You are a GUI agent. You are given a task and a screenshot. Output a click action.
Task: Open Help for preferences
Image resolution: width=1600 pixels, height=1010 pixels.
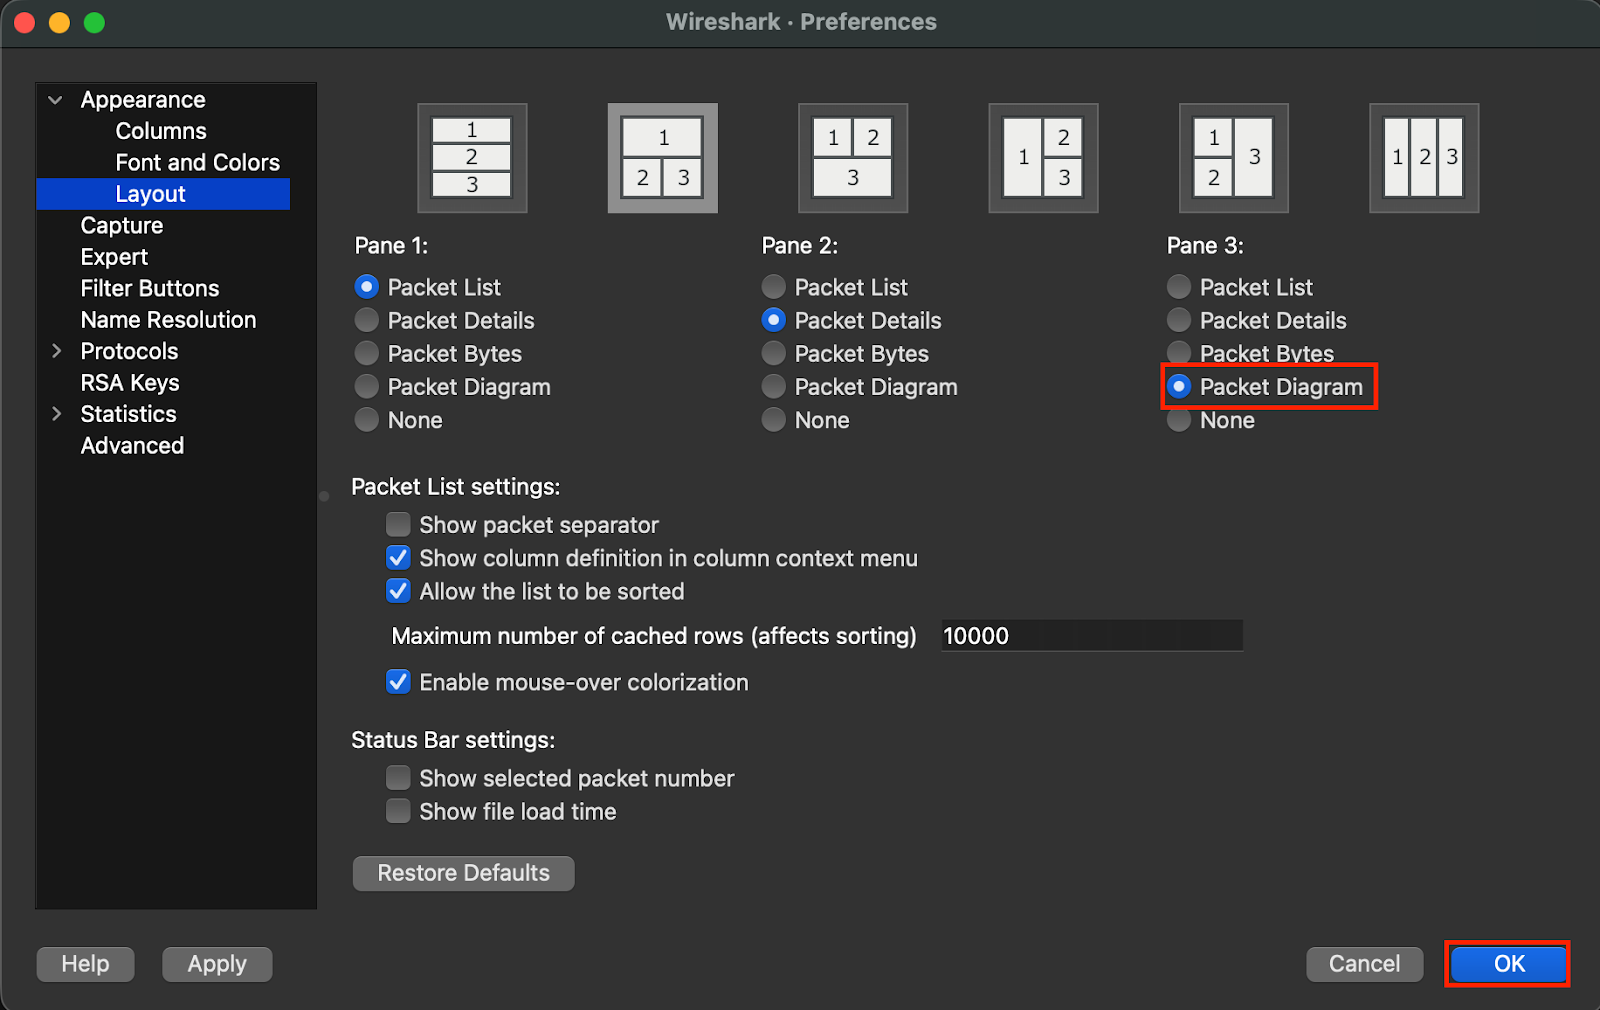pos(86,964)
